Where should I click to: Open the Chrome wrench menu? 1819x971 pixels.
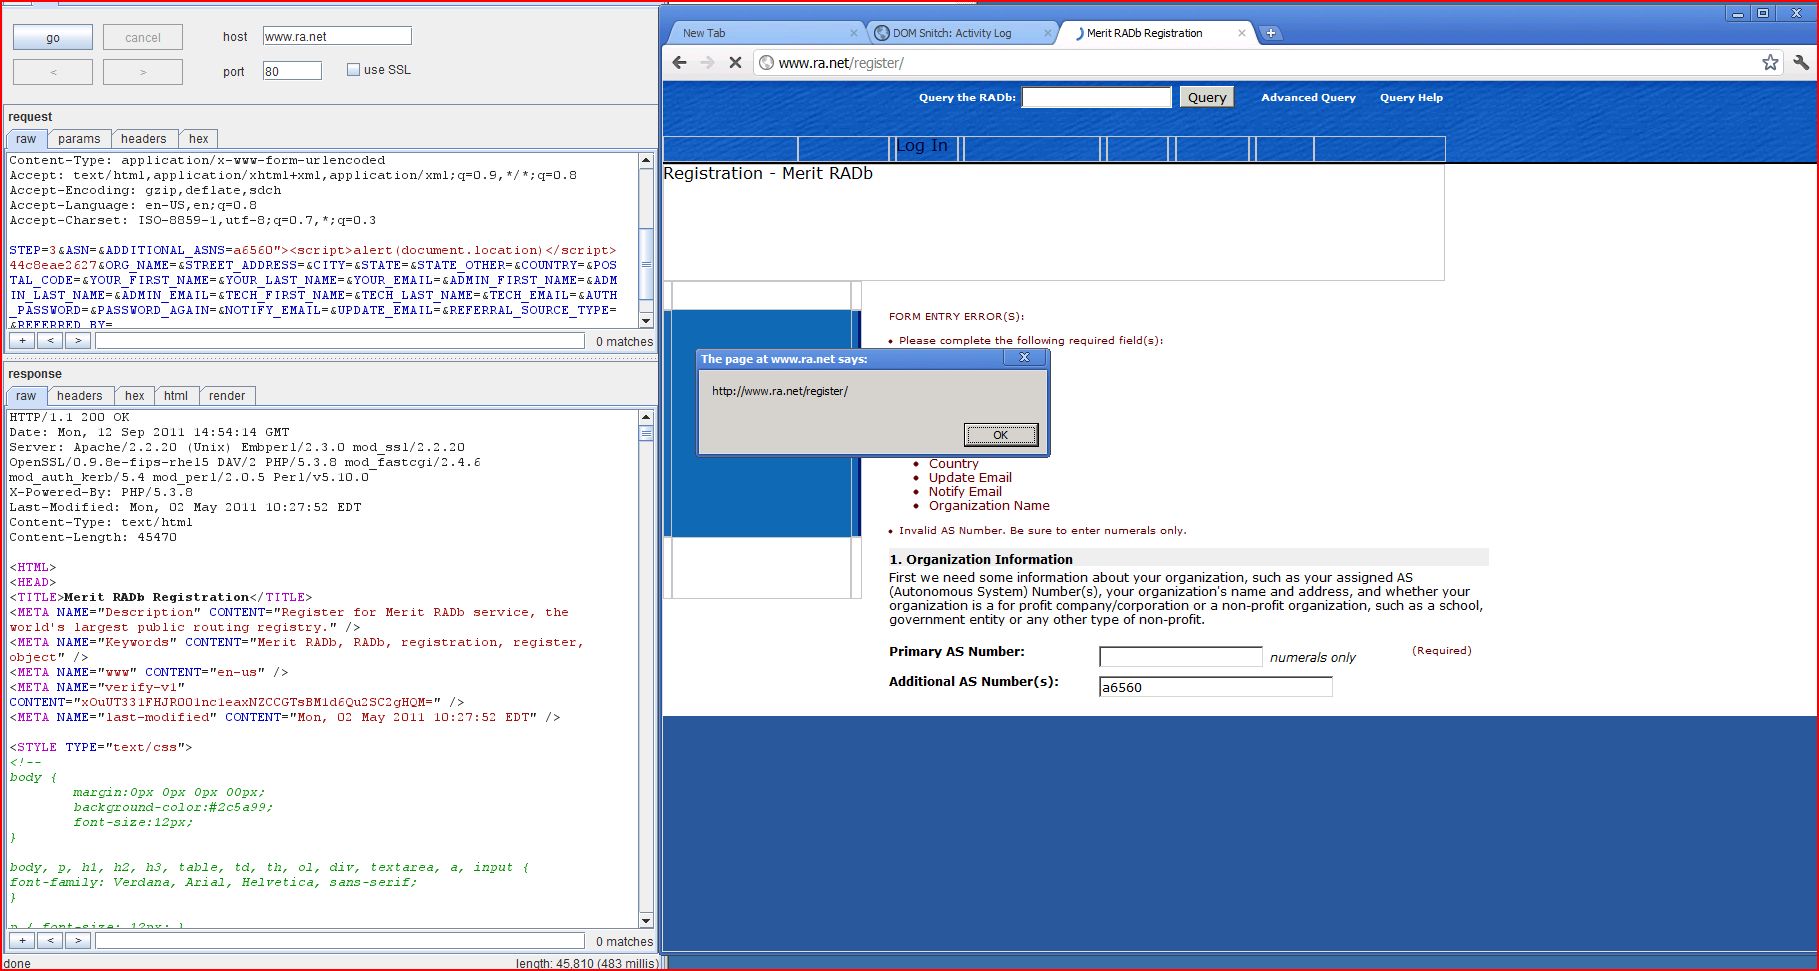(x=1801, y=62)
